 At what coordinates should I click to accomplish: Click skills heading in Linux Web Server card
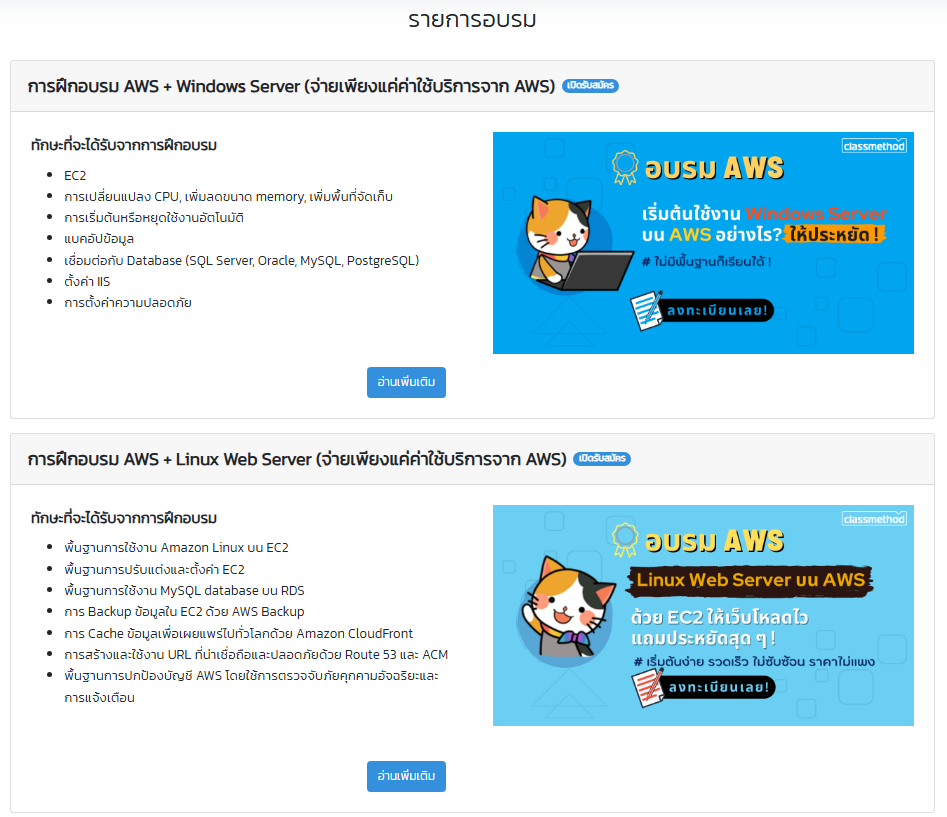(124, 519)
